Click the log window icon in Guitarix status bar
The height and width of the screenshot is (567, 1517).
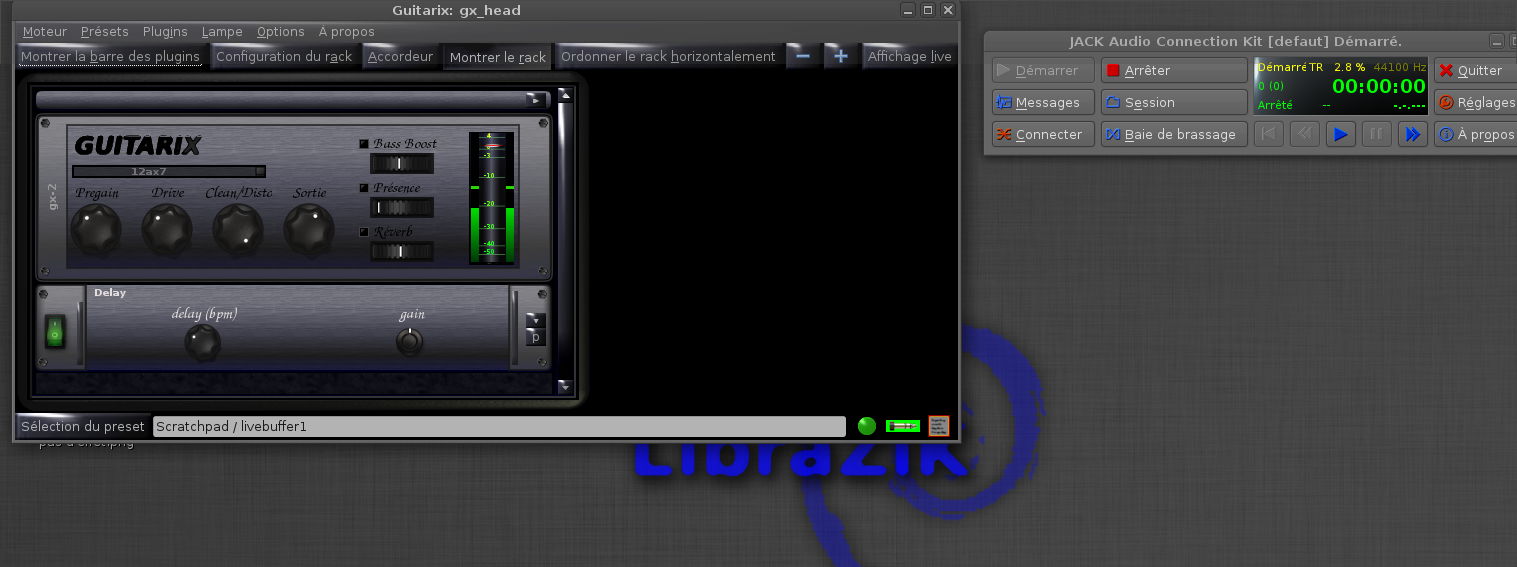(938, 426)
